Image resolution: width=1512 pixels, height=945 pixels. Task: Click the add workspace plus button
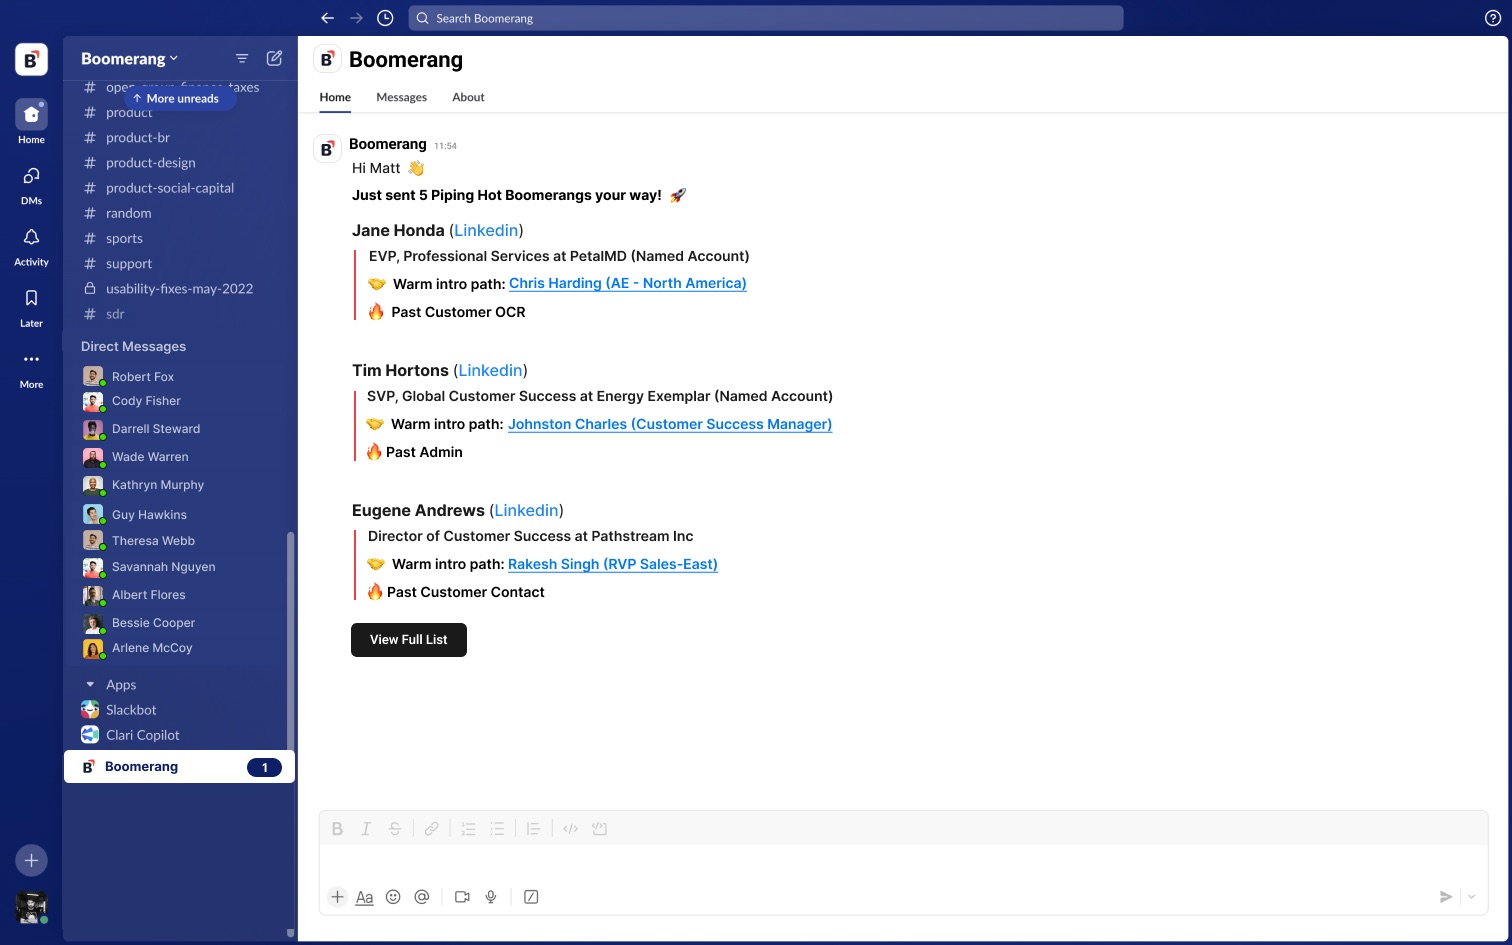[x=31, y=860]
